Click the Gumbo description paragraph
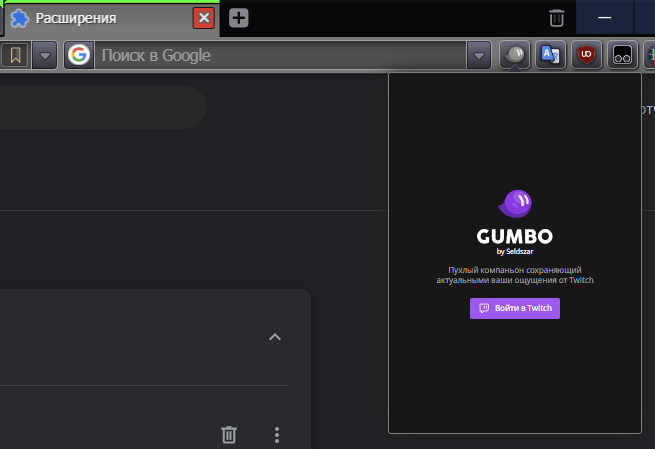 pos(515,275)
